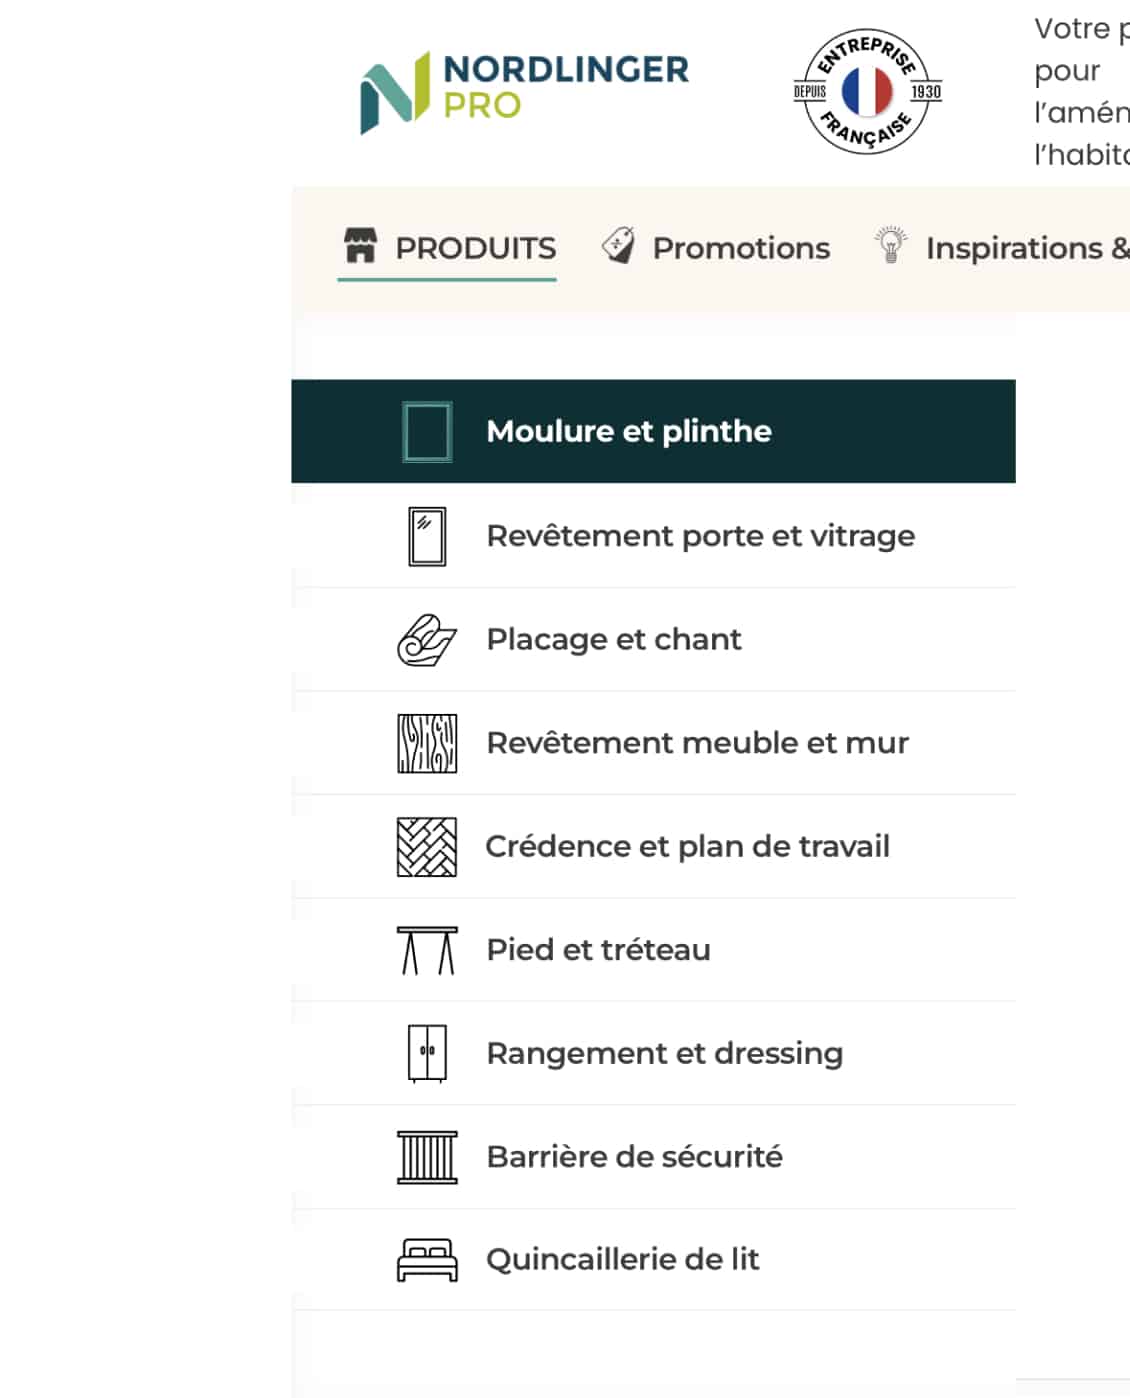Viewport: 1130px width, 1398px height.
Task: Click the lightbulb Inspirations icon
Action: pyautogui.click(x=890, y=246)
